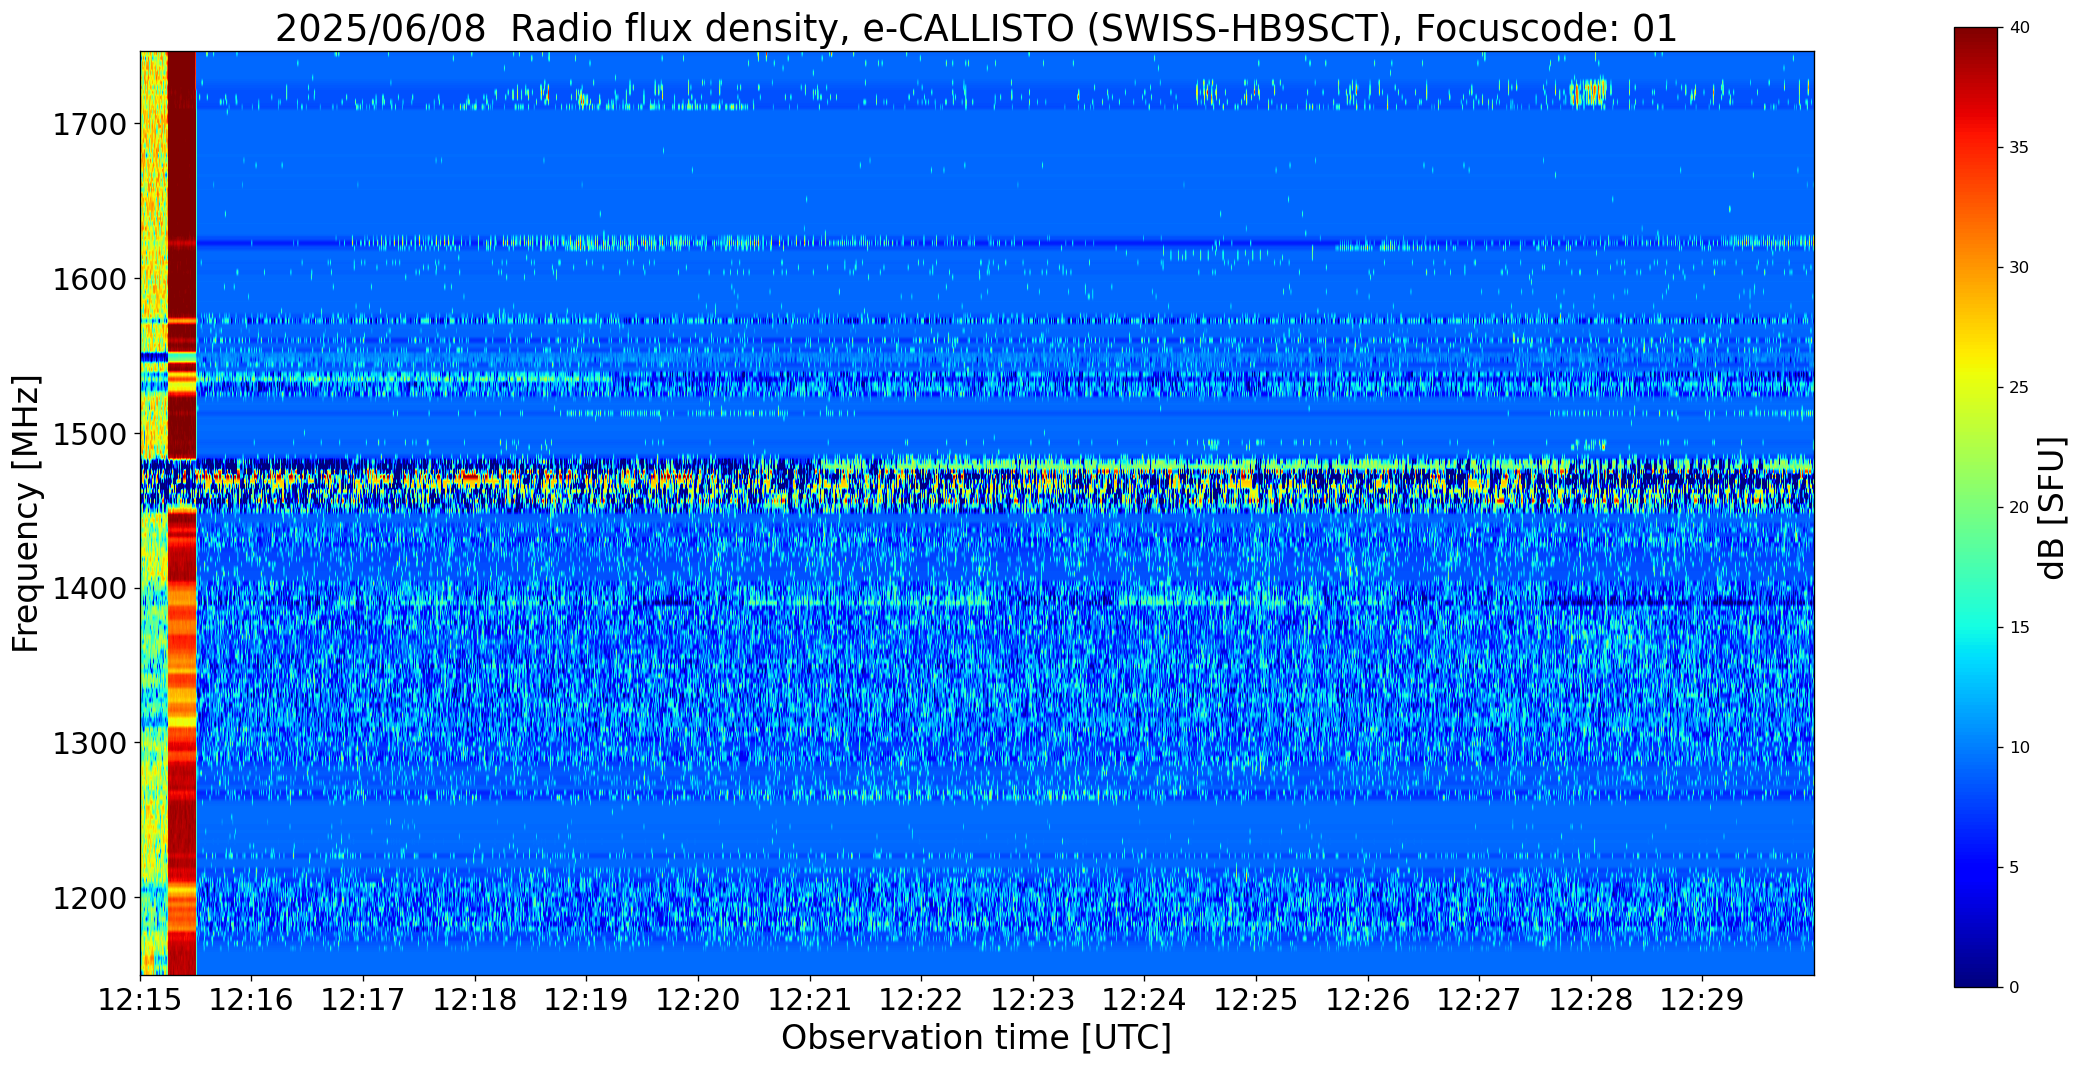Click the 1300 frequency tick label
The width and height of the screenshot is (2082, 1067).
tap(89, 744)
